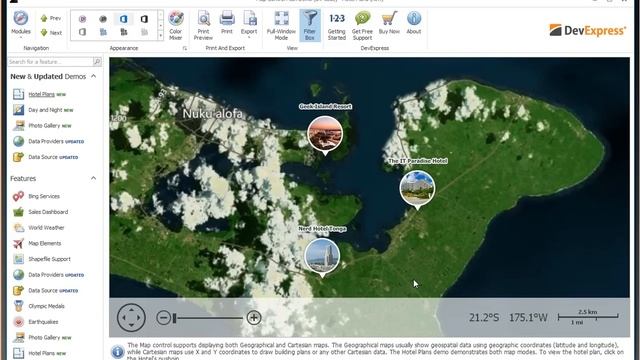Collapse the New & Updated Demos group

[93, 76]
